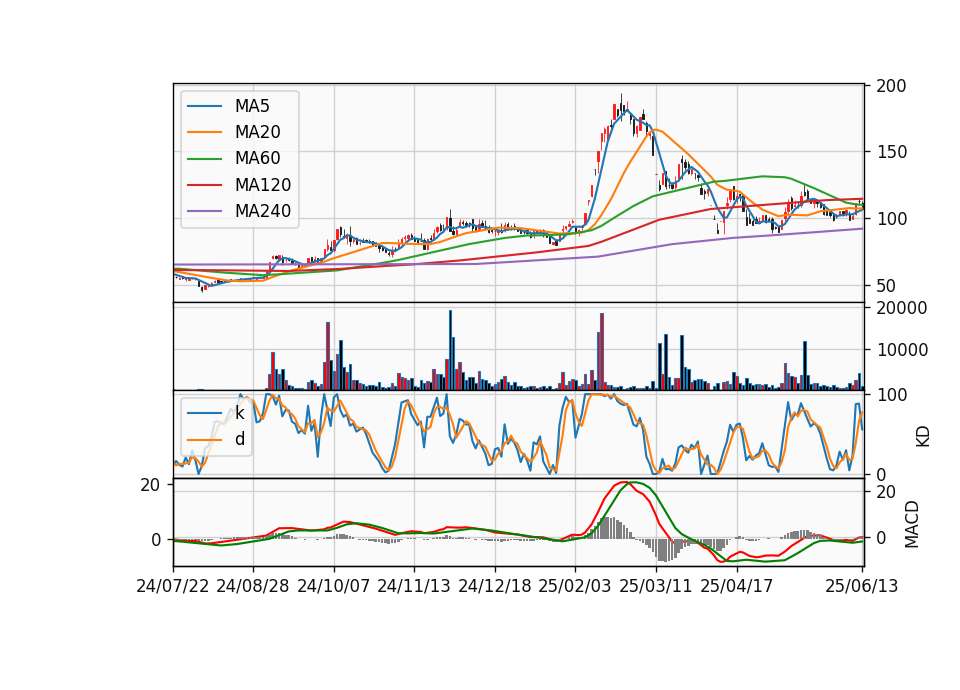Click the date label 24/08/28
The width and height of the screenshot is (960, 690).
coord(253,586)
